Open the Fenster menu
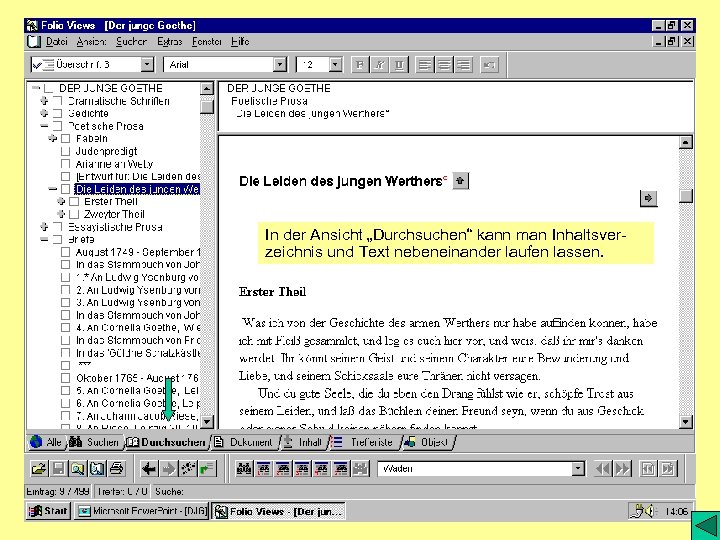Image resolution: width=720 pixels, height=540 pixels. click(207, 42)
